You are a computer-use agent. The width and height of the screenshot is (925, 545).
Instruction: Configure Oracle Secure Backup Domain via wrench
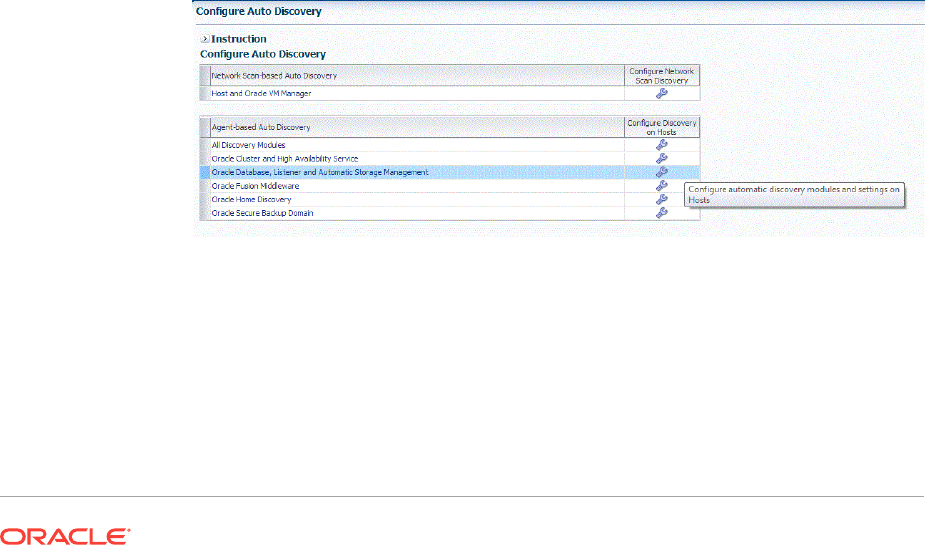[x=662, y=213]
